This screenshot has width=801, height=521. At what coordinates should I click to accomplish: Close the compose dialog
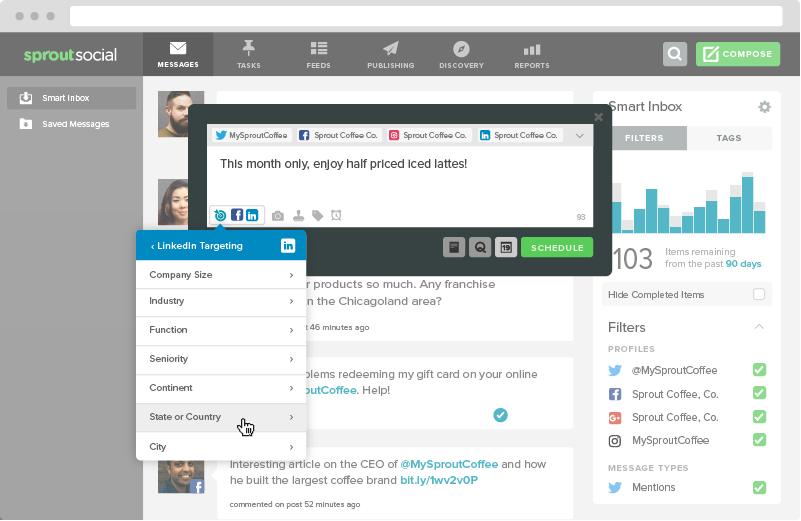pos(599,117)
